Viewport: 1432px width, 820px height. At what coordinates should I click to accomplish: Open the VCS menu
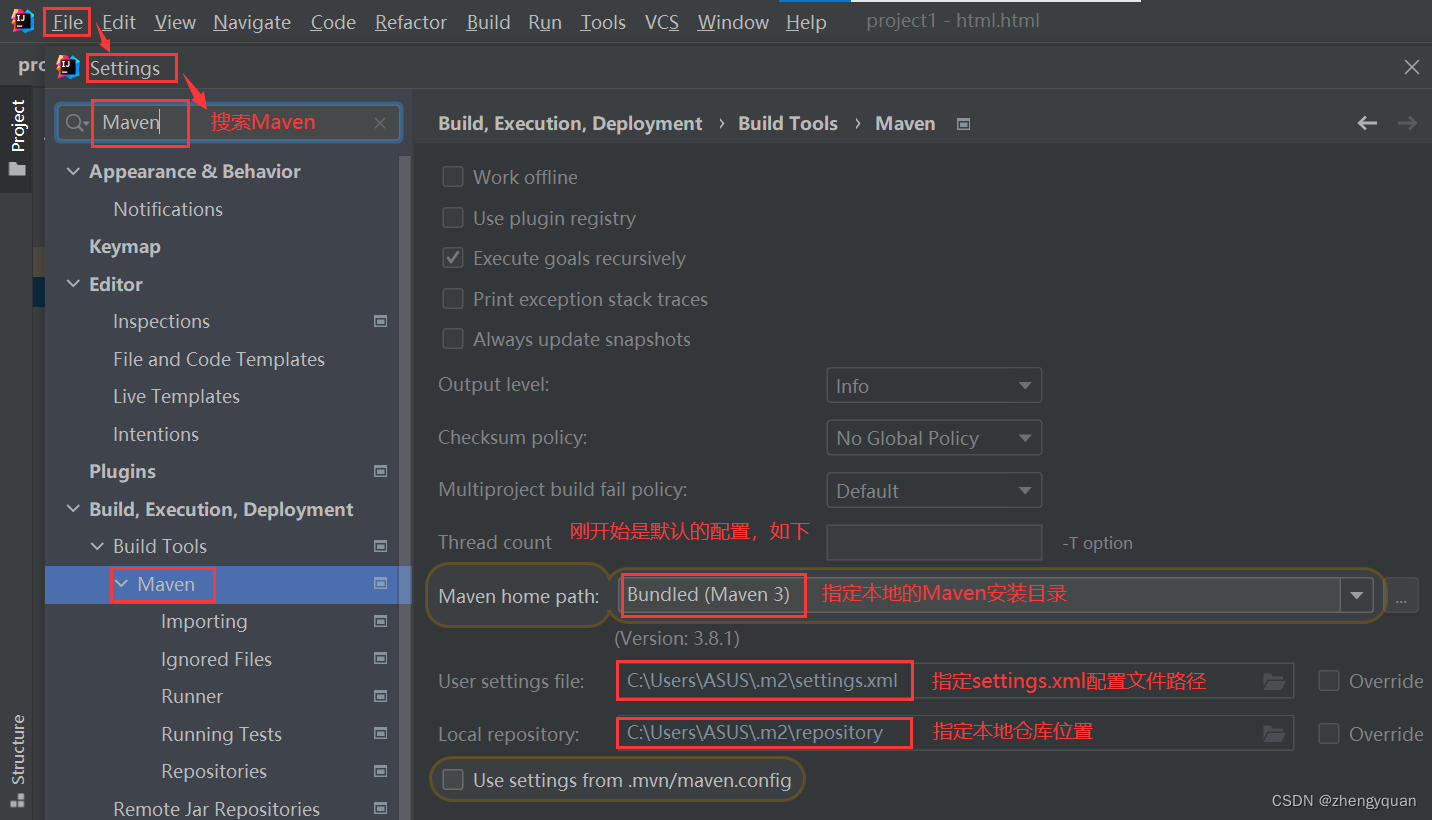(x=661, y=22)
